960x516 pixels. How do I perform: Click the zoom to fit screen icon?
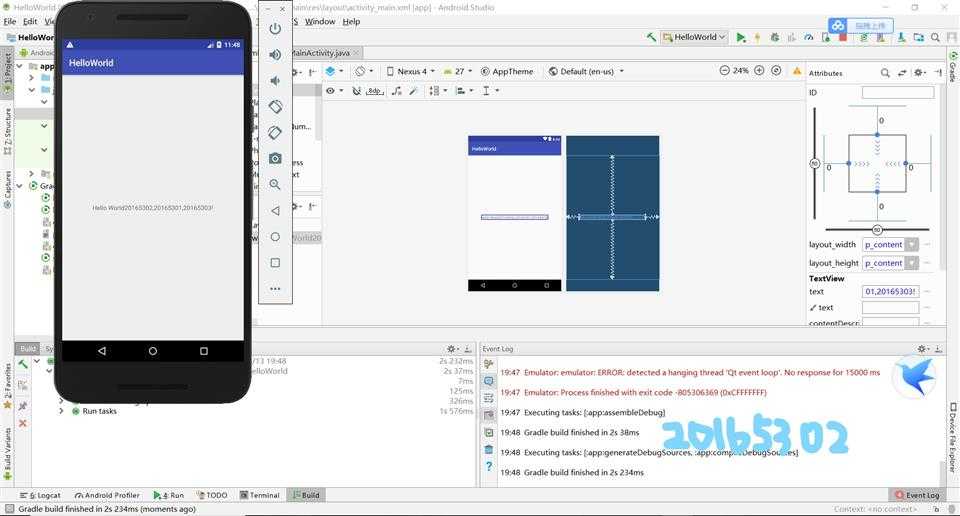[776, 71]
